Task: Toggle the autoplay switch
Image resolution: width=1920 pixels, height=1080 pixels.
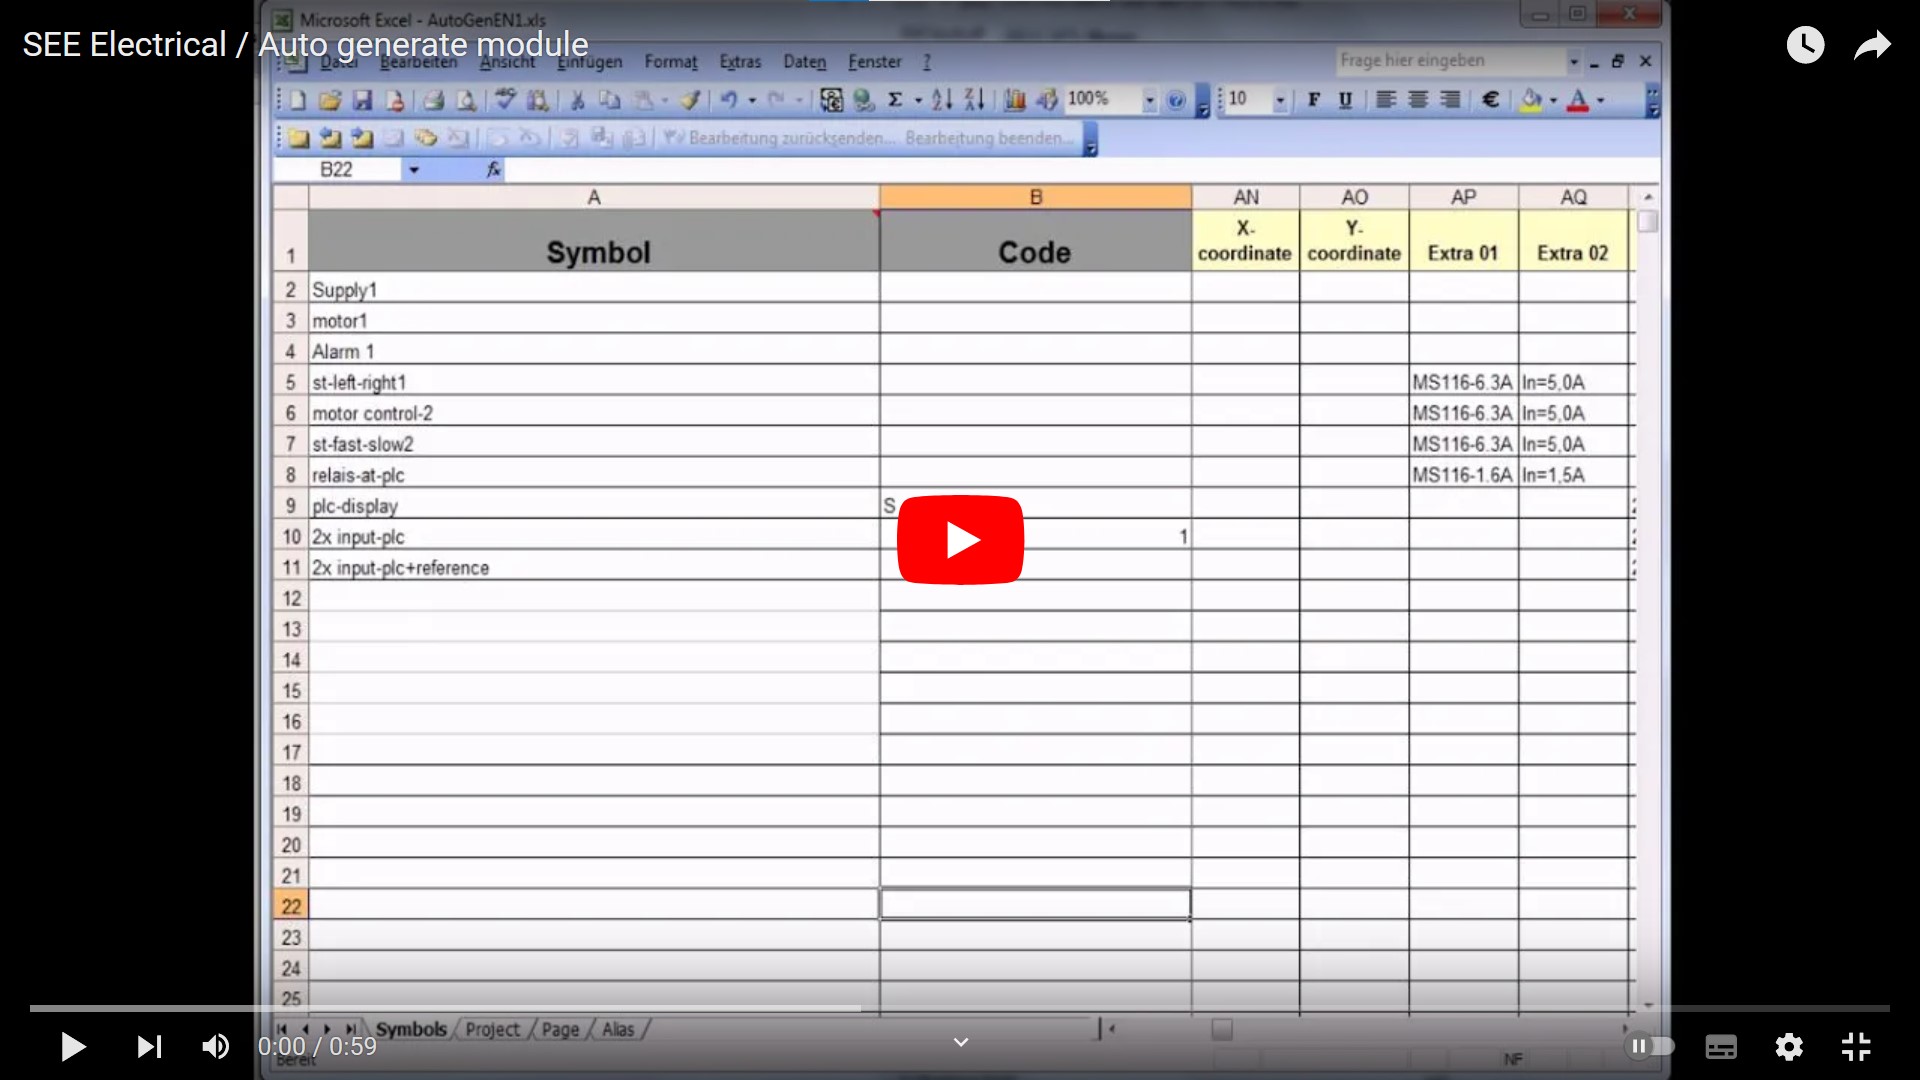Action: (x=1650, y=1046)
